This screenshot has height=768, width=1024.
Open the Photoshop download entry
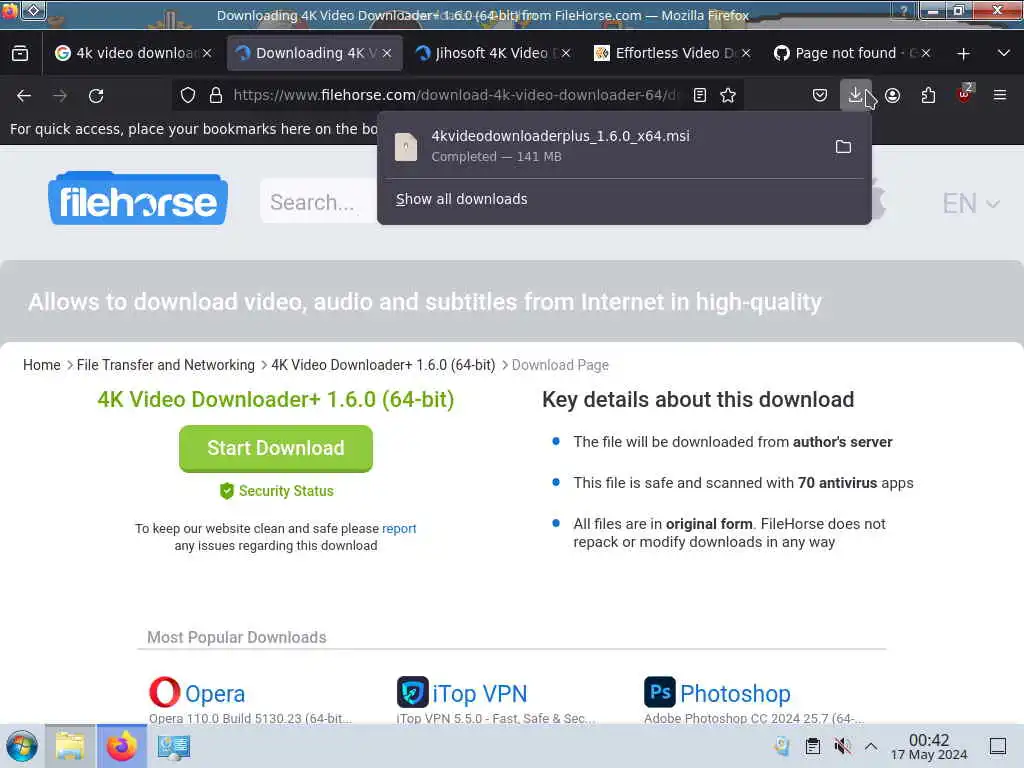(735, 694)
